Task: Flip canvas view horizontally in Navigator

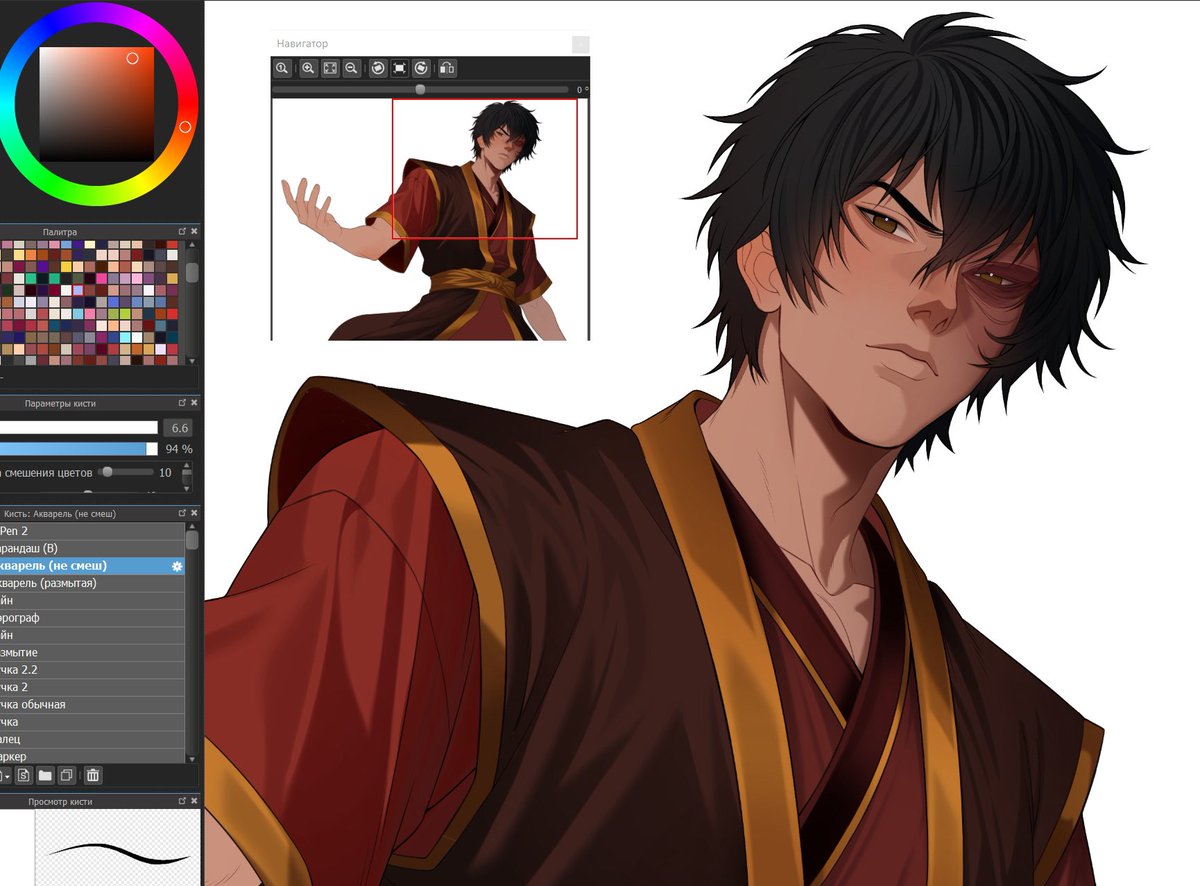Action: point(447,68)
